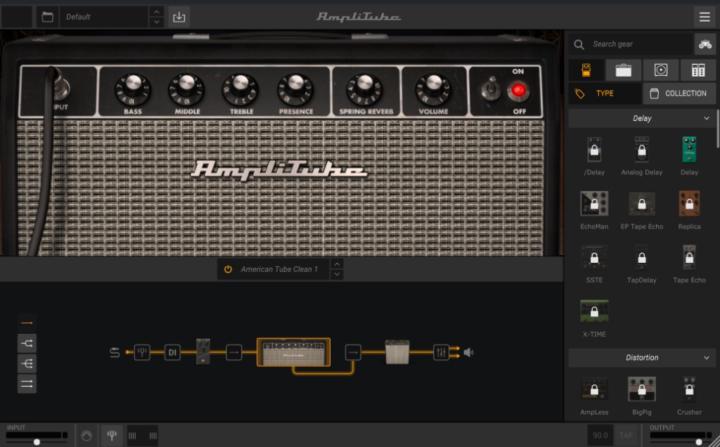Open the preset browser folder icon
Viewport: 720px width, 447px height.
47,16
